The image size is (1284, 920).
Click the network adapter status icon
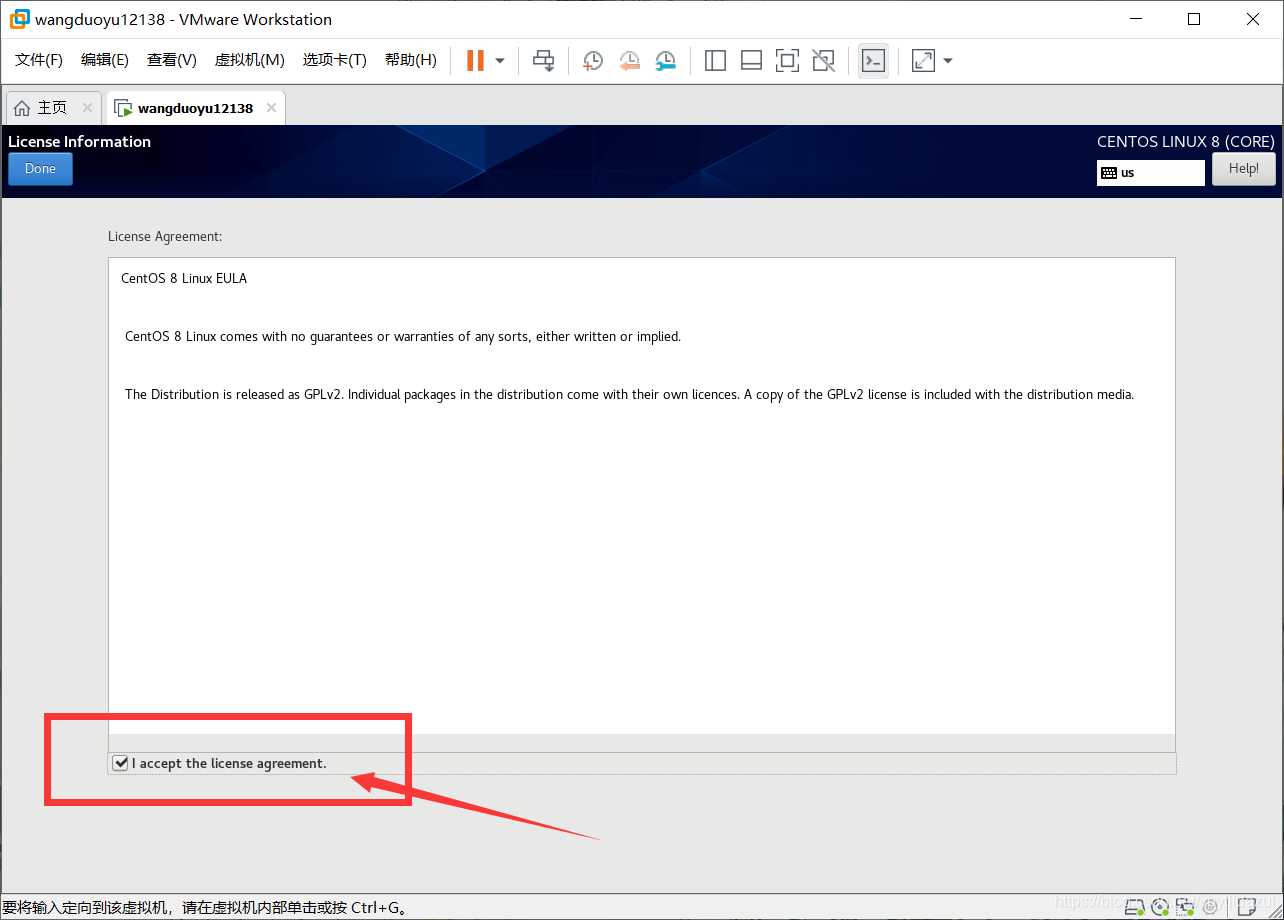1184,907
